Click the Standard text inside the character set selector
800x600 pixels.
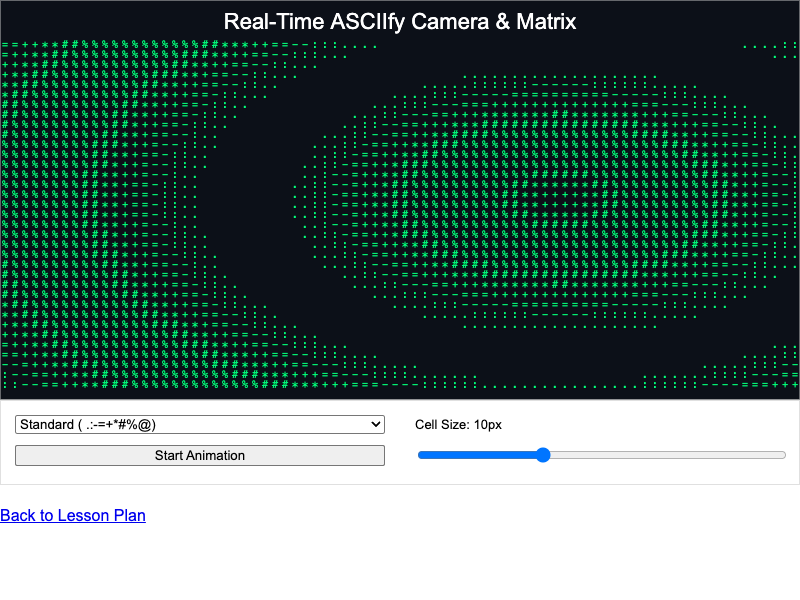tap(47, 424)
